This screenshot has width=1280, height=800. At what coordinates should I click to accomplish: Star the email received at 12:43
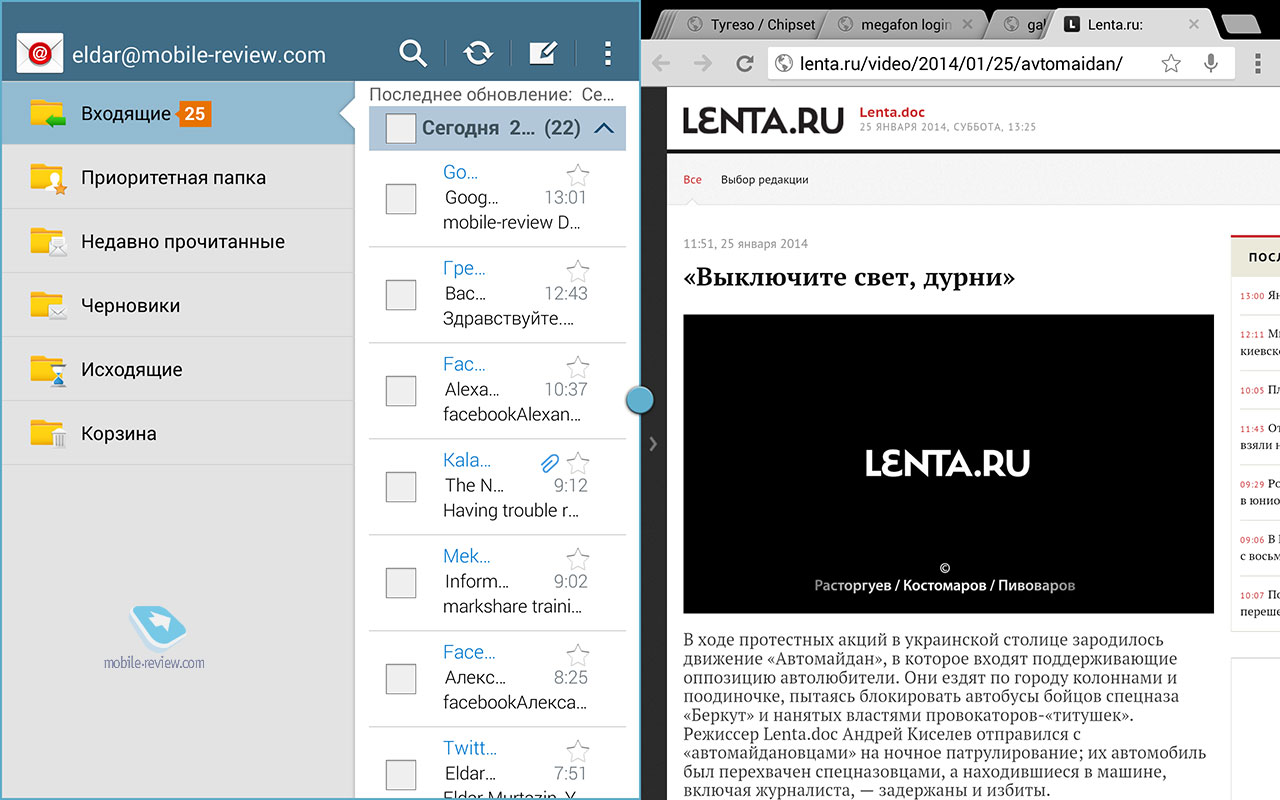pos(578,271)
